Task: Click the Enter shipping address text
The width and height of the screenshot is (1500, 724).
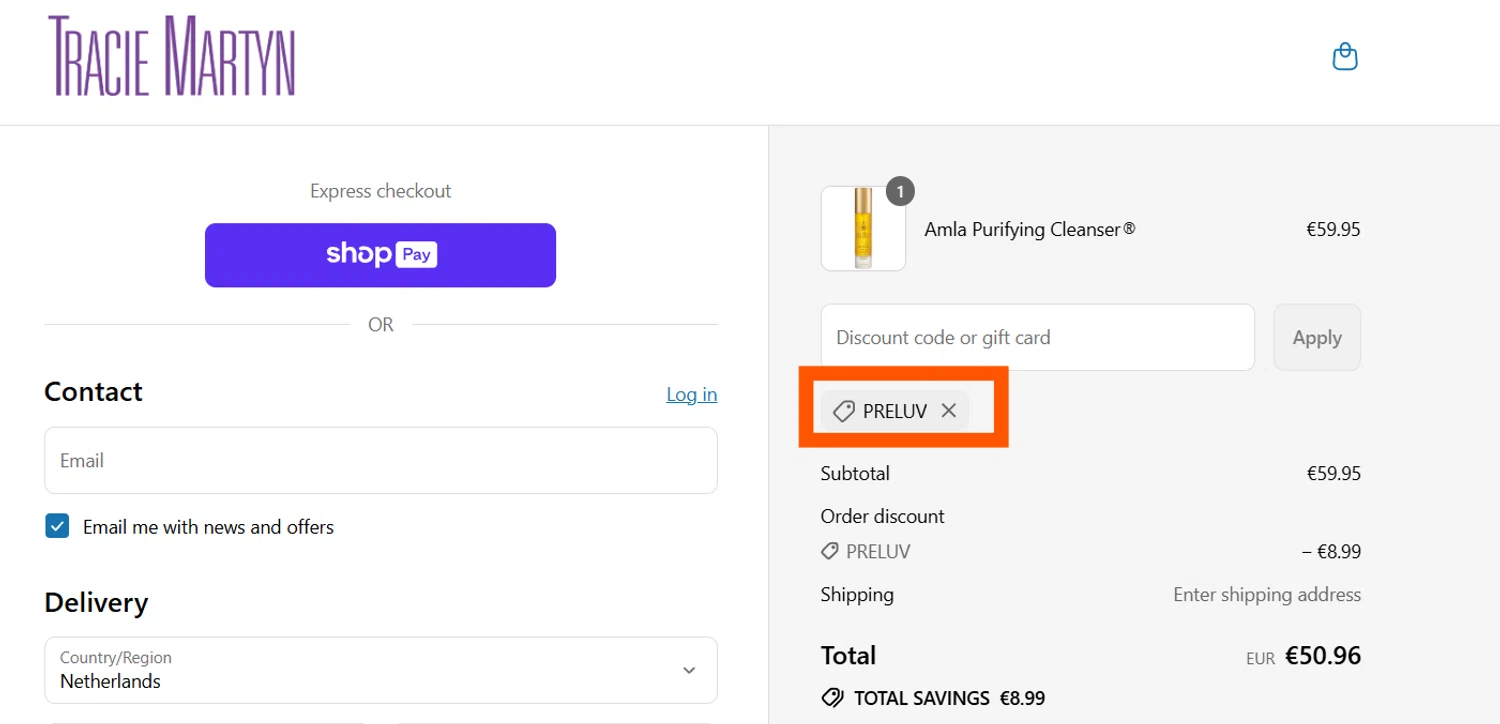Action: tap(1267, 594)
